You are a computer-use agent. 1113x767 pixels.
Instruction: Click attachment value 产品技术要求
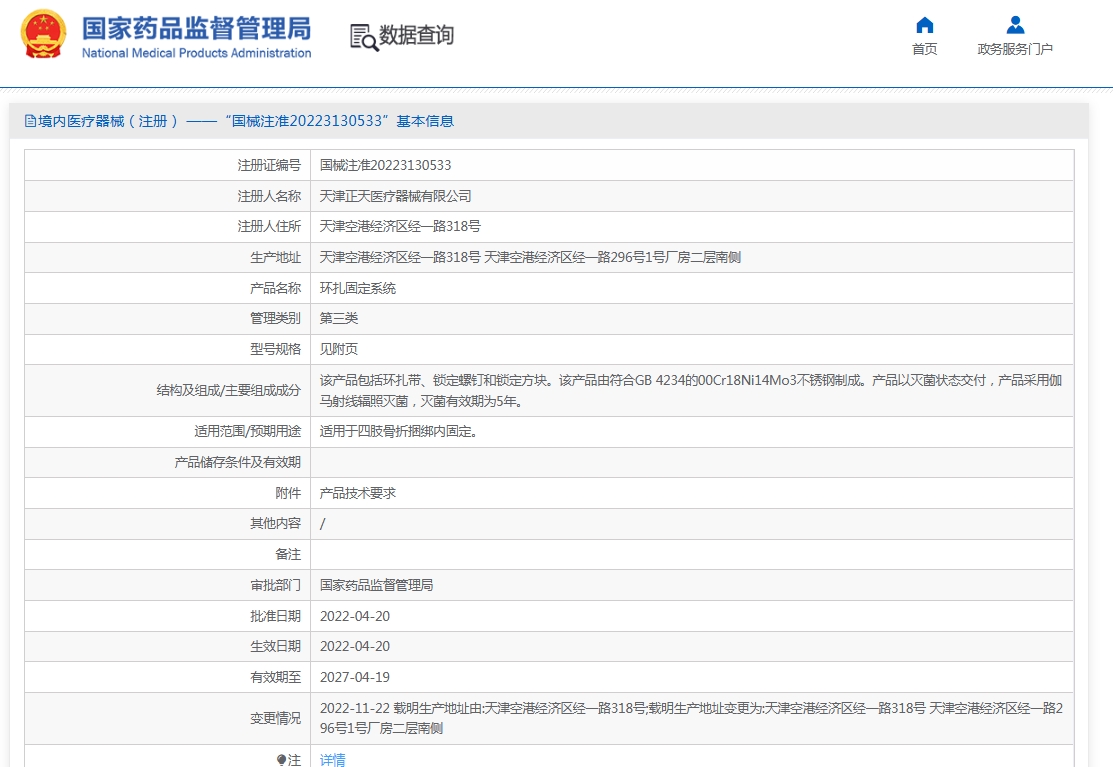358,493
